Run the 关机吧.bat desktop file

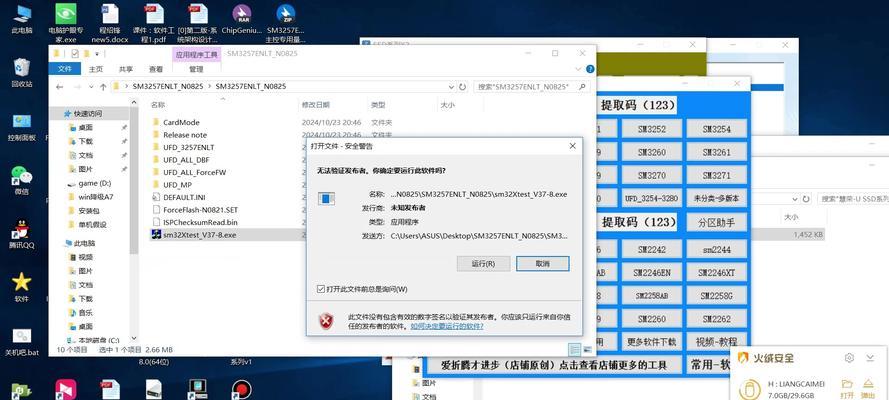22,342
